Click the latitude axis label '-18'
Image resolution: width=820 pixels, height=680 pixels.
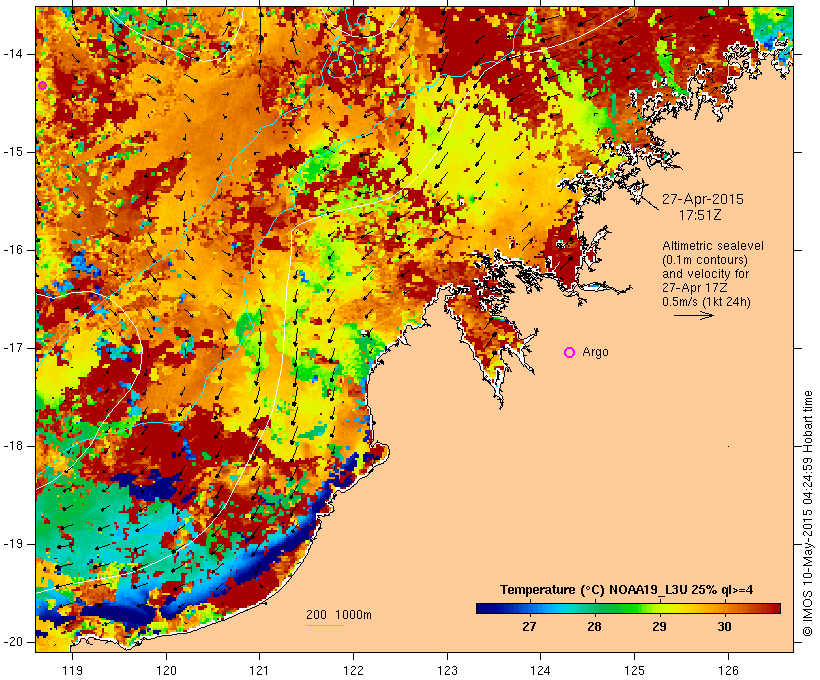coord(12,446)
